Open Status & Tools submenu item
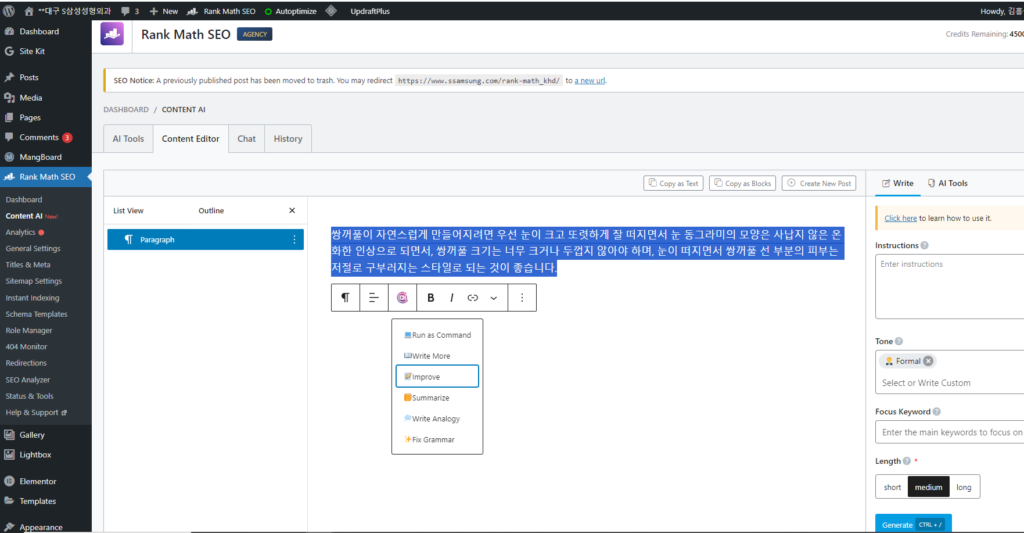The width and height of the screenshot is (1024, 533). [29, 396]
